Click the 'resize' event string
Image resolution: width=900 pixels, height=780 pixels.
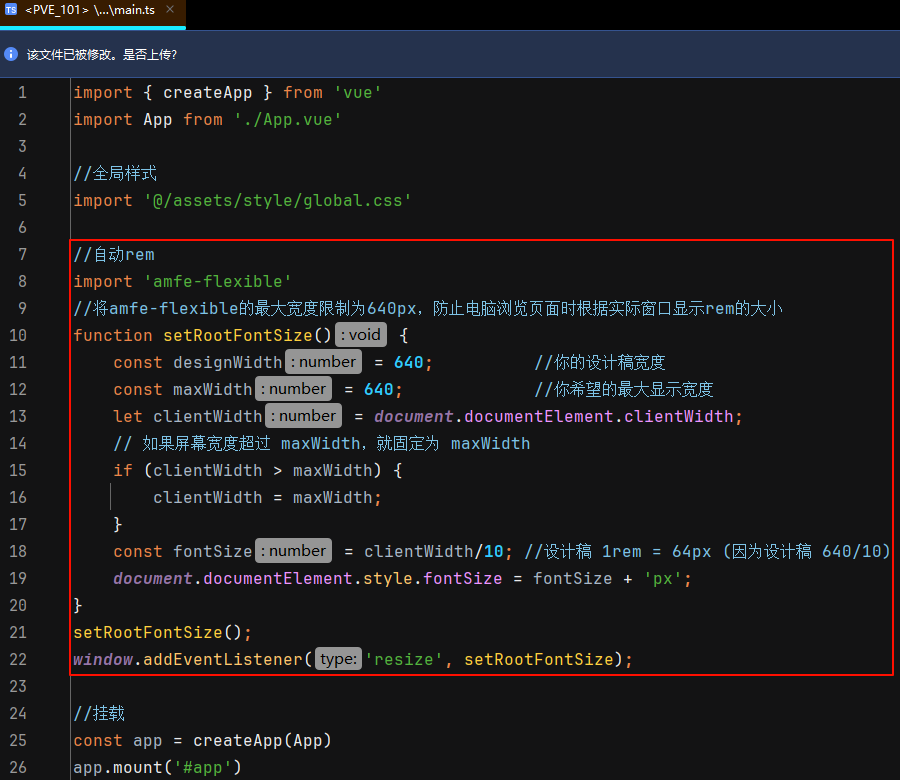click(x=404, y=659)
